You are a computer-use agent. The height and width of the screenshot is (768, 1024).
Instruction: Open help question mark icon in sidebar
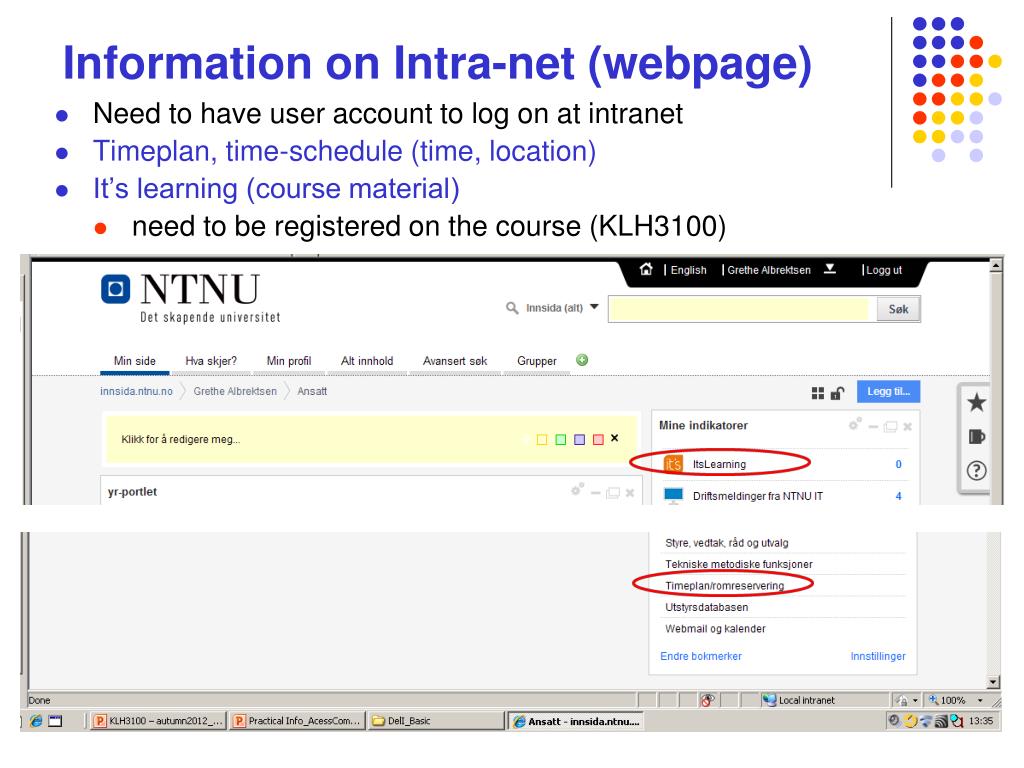pos(976,470)
